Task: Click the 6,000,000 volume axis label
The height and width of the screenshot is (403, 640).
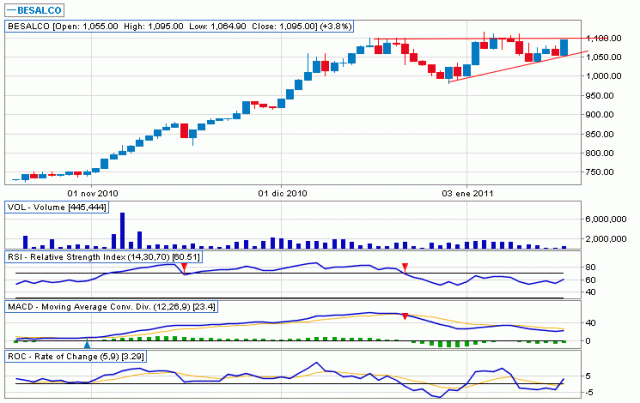Action: (606, 219)
